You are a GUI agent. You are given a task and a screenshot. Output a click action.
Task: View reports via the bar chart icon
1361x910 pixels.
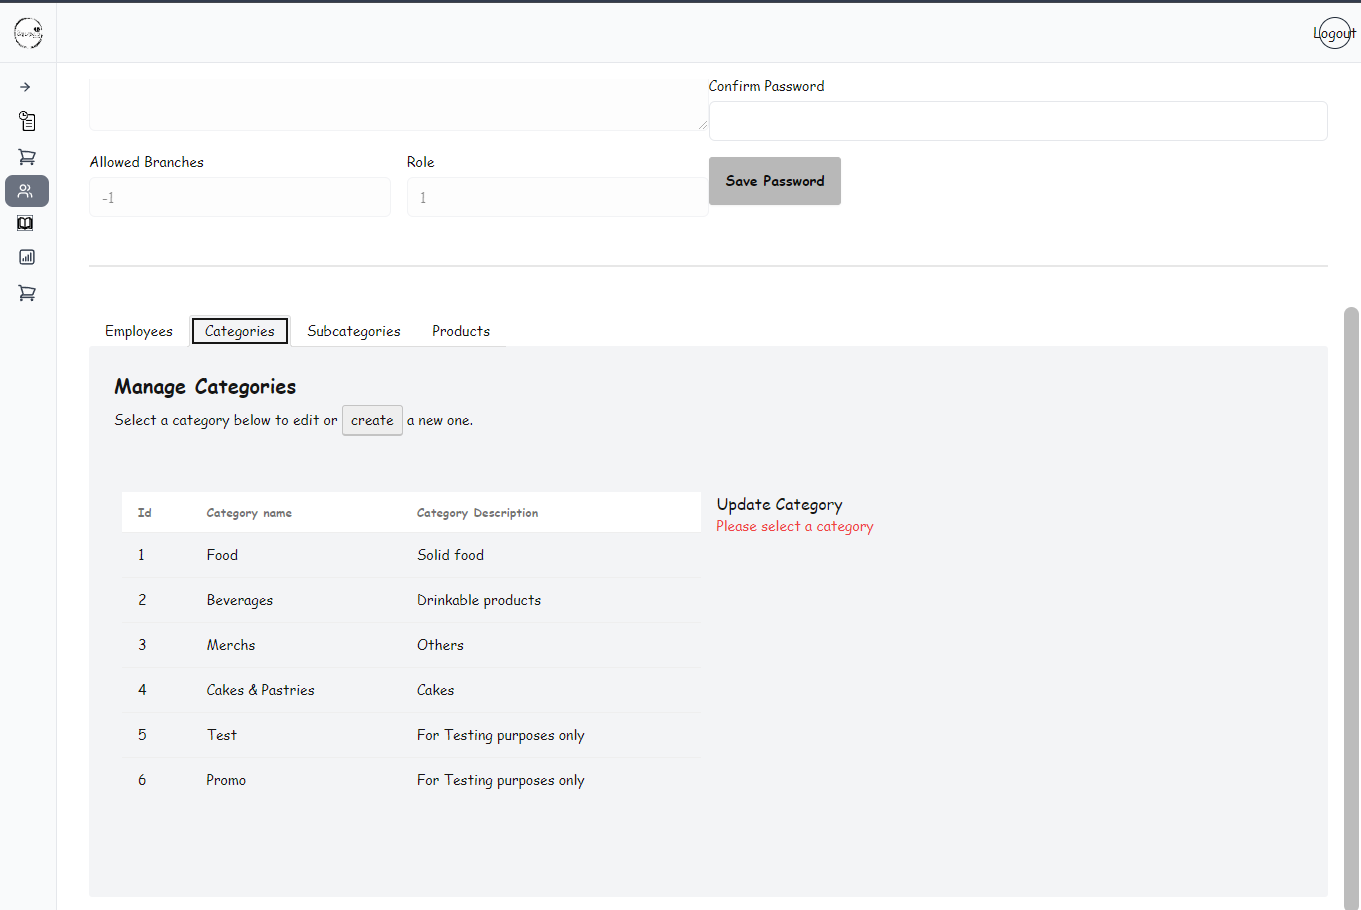coord(26,257)
